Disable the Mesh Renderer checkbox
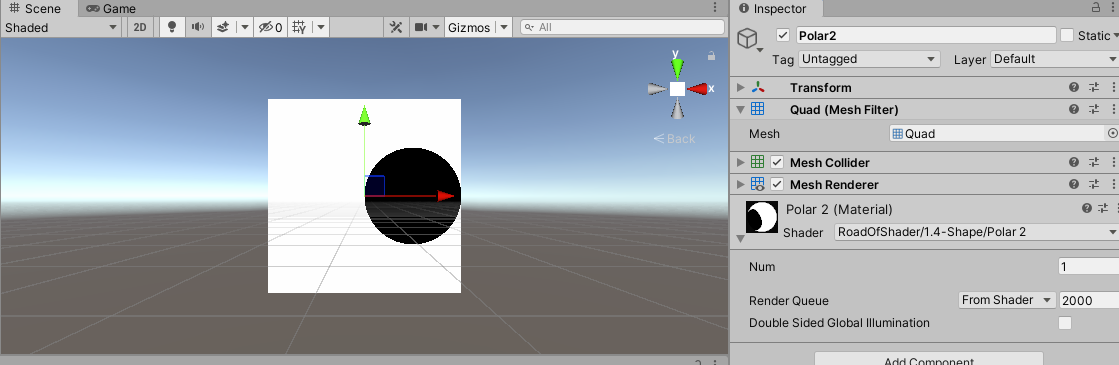Viewport: 1119px width, 365px height. pyautogui.click(x=777, y=184)
